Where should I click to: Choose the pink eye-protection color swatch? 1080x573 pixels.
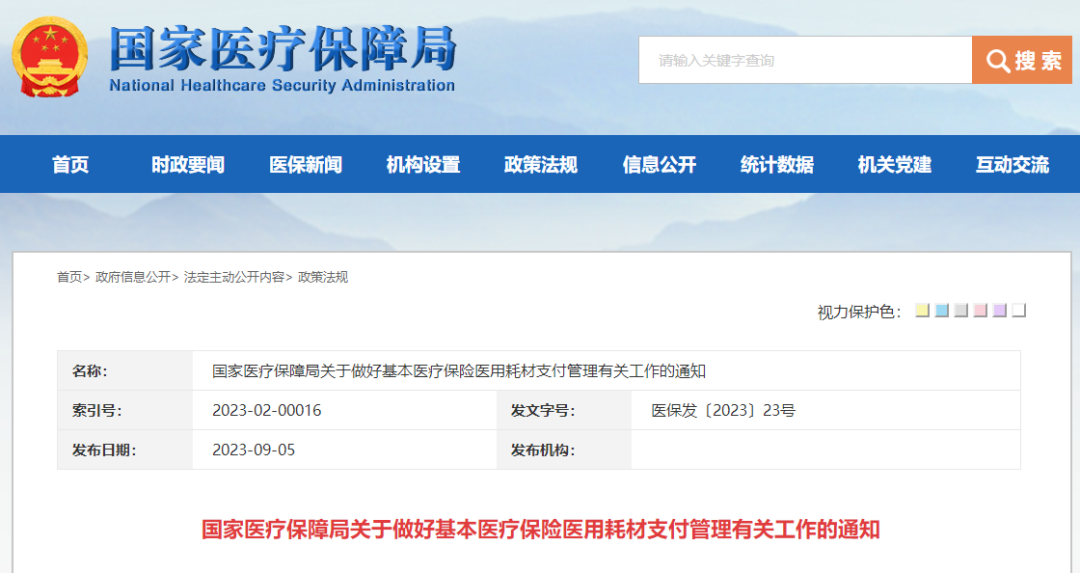coord(980,311)
